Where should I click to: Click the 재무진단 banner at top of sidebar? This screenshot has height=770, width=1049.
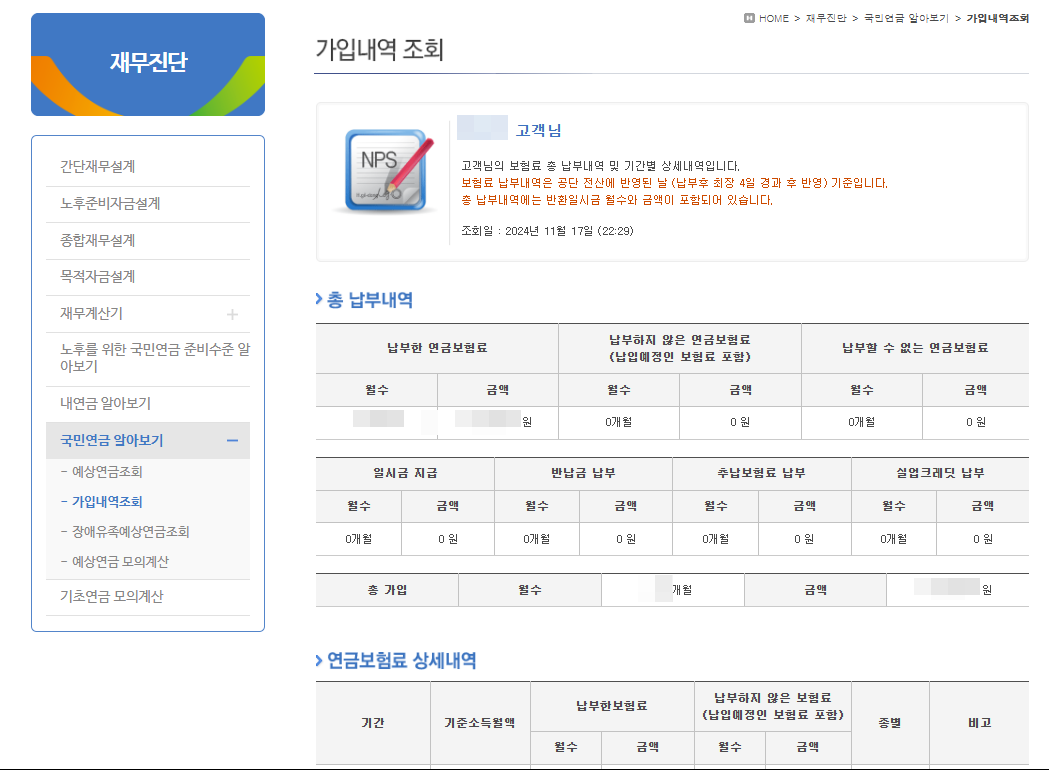pyautogui.click(x=147, y=62)
